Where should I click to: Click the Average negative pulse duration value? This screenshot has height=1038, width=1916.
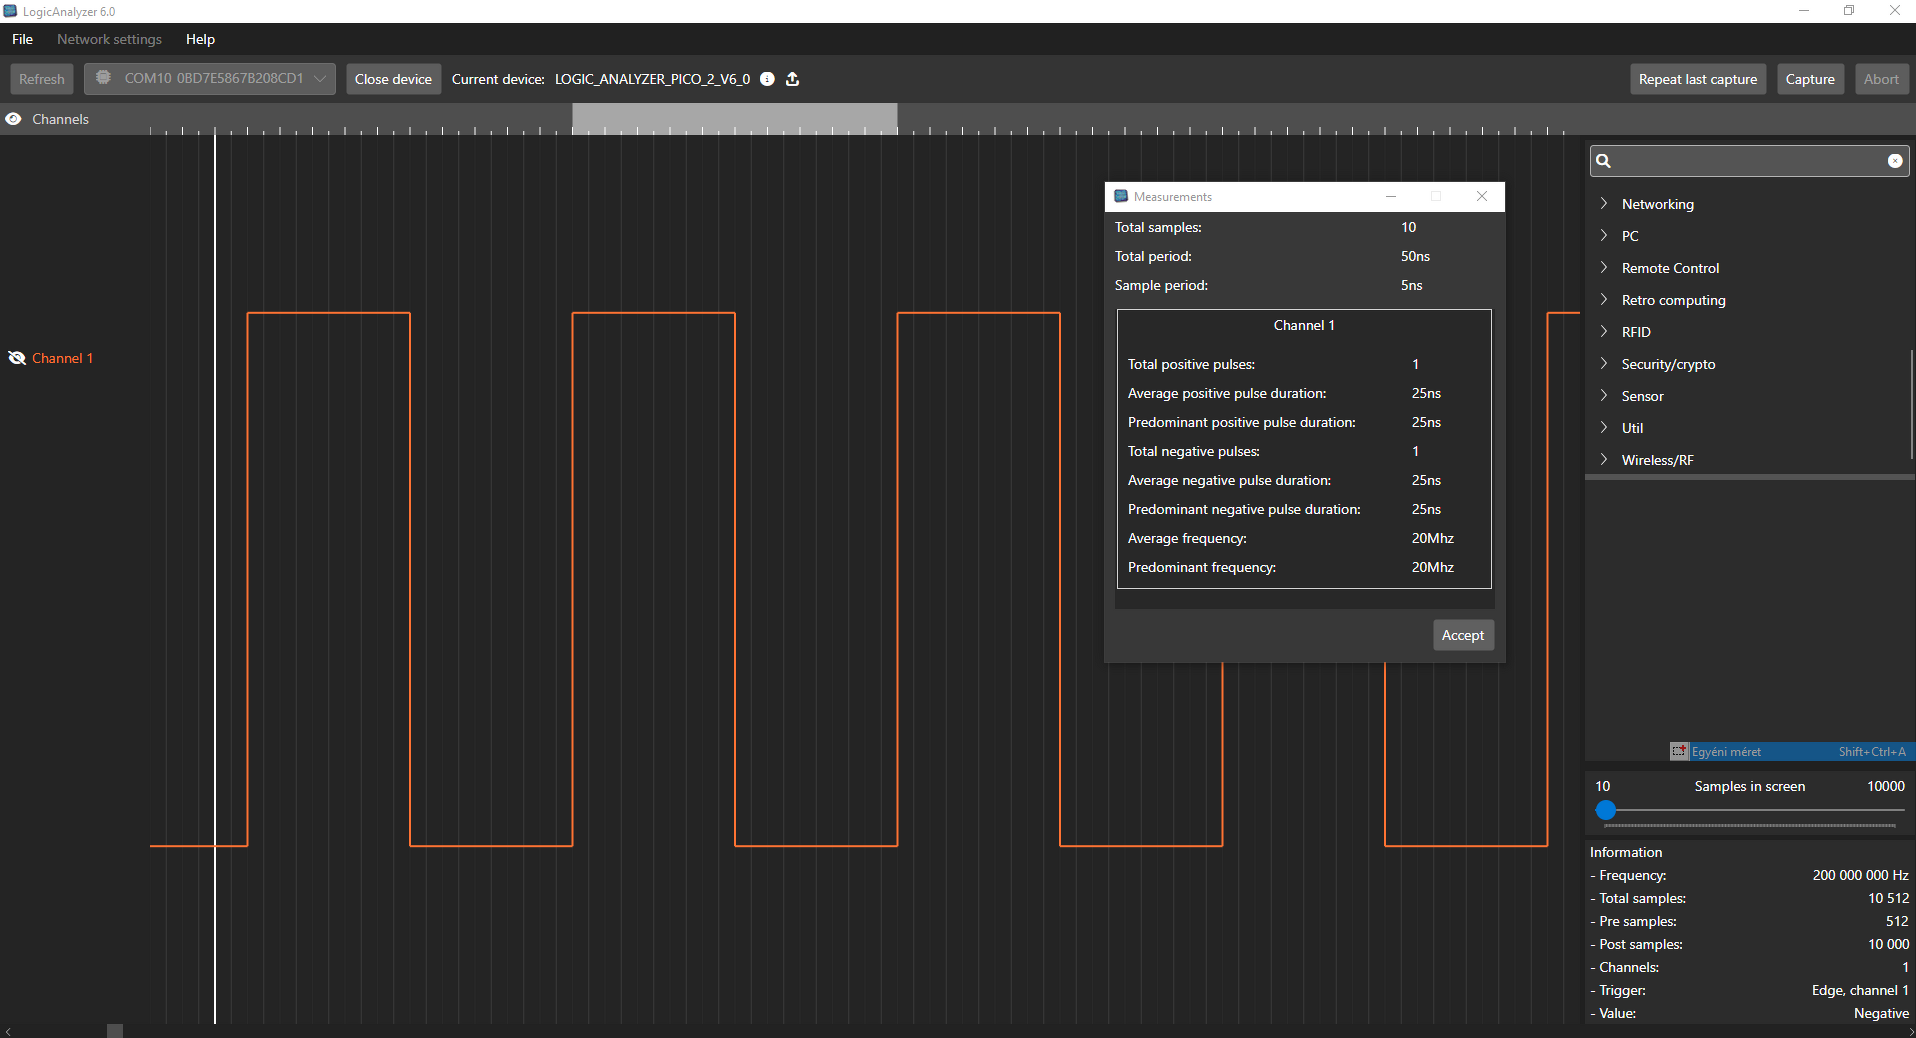point(1426,480)
